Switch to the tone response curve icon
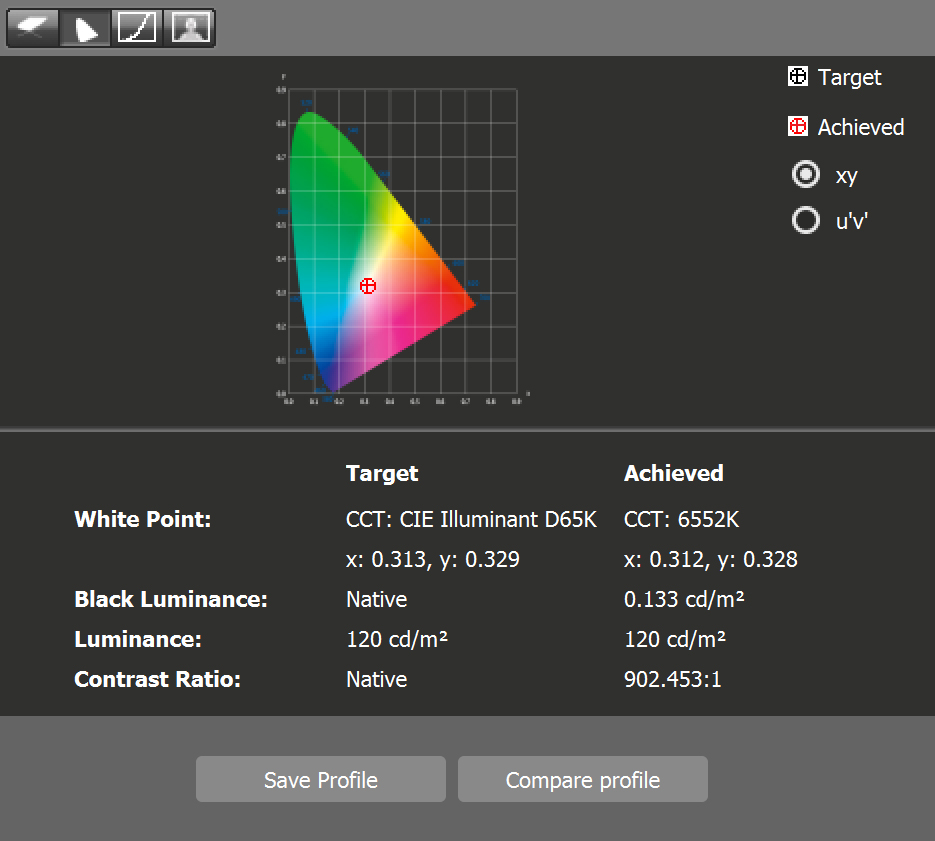 pyautogui.click(x=137, y=28)
